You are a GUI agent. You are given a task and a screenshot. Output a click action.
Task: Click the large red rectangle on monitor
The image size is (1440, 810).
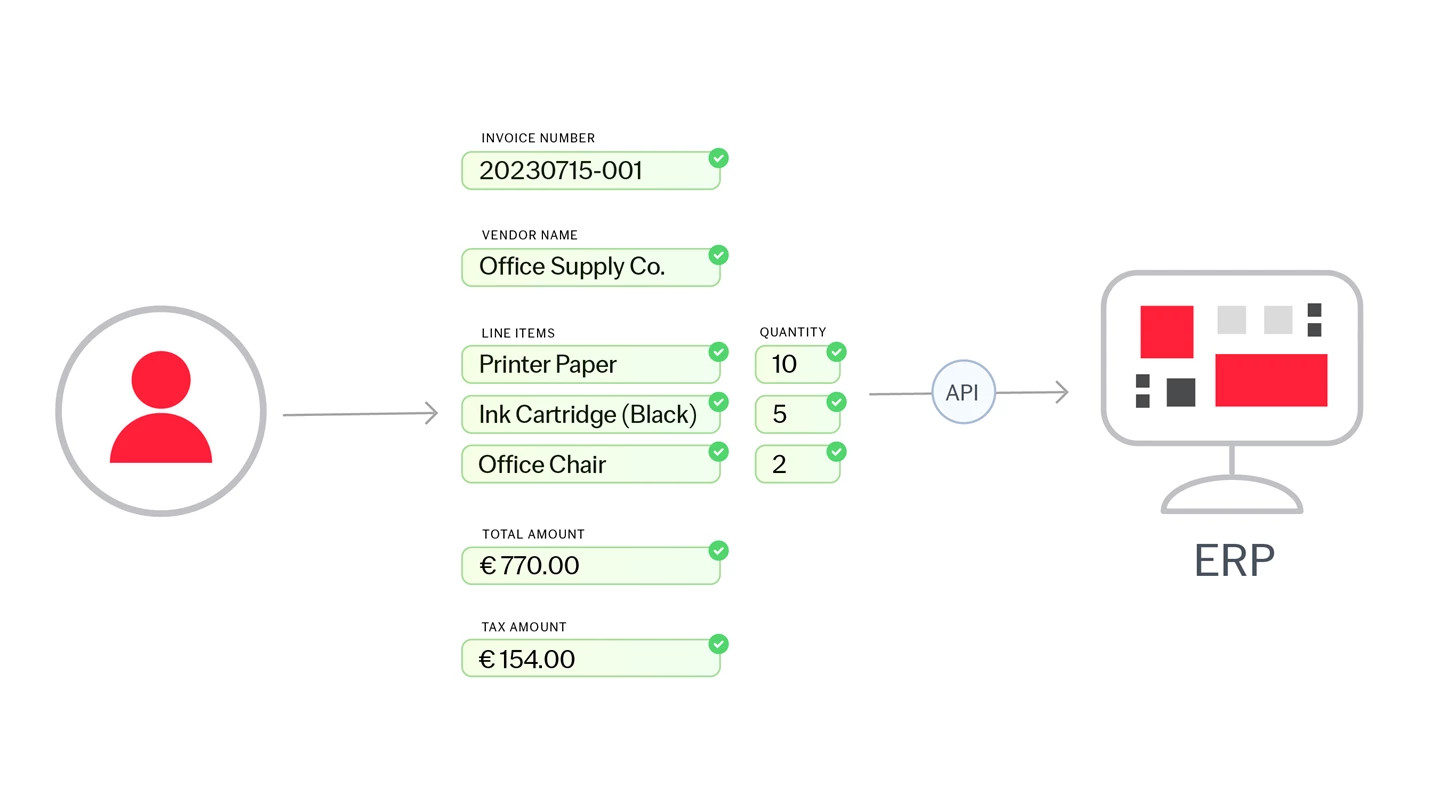coord(1271,380)
